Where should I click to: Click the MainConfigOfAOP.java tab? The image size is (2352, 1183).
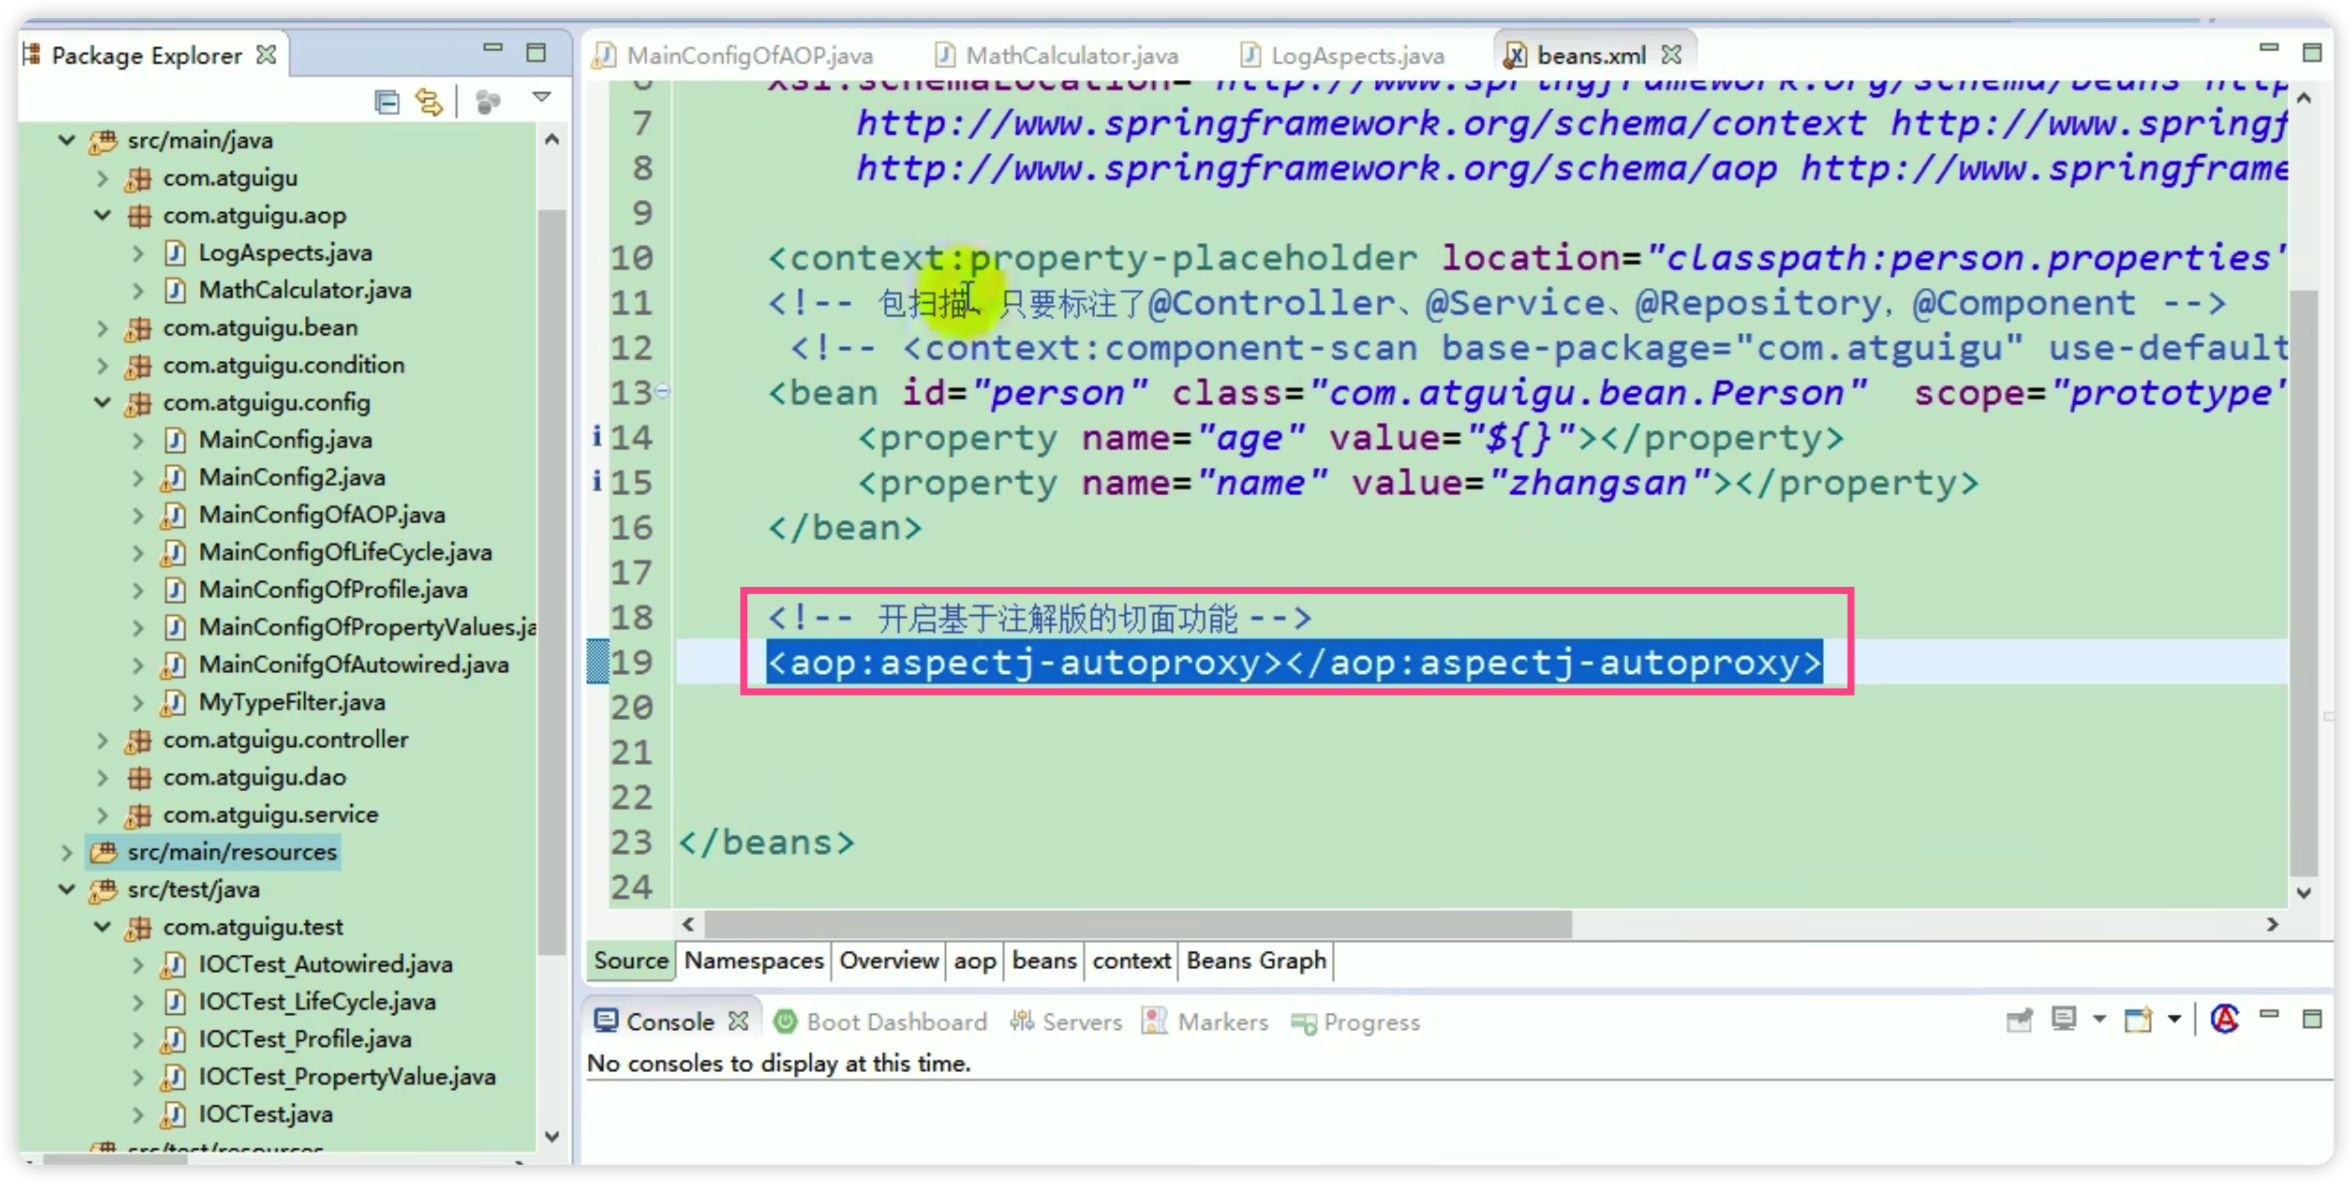(x=741, y=56)
